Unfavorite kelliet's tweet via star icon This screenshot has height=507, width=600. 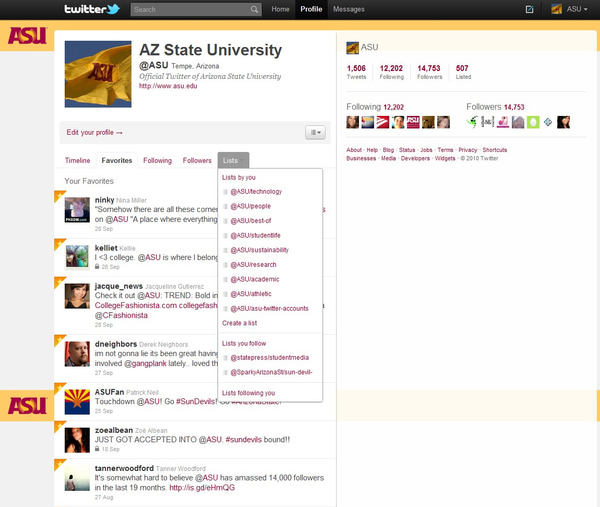[x=59, y=243]
